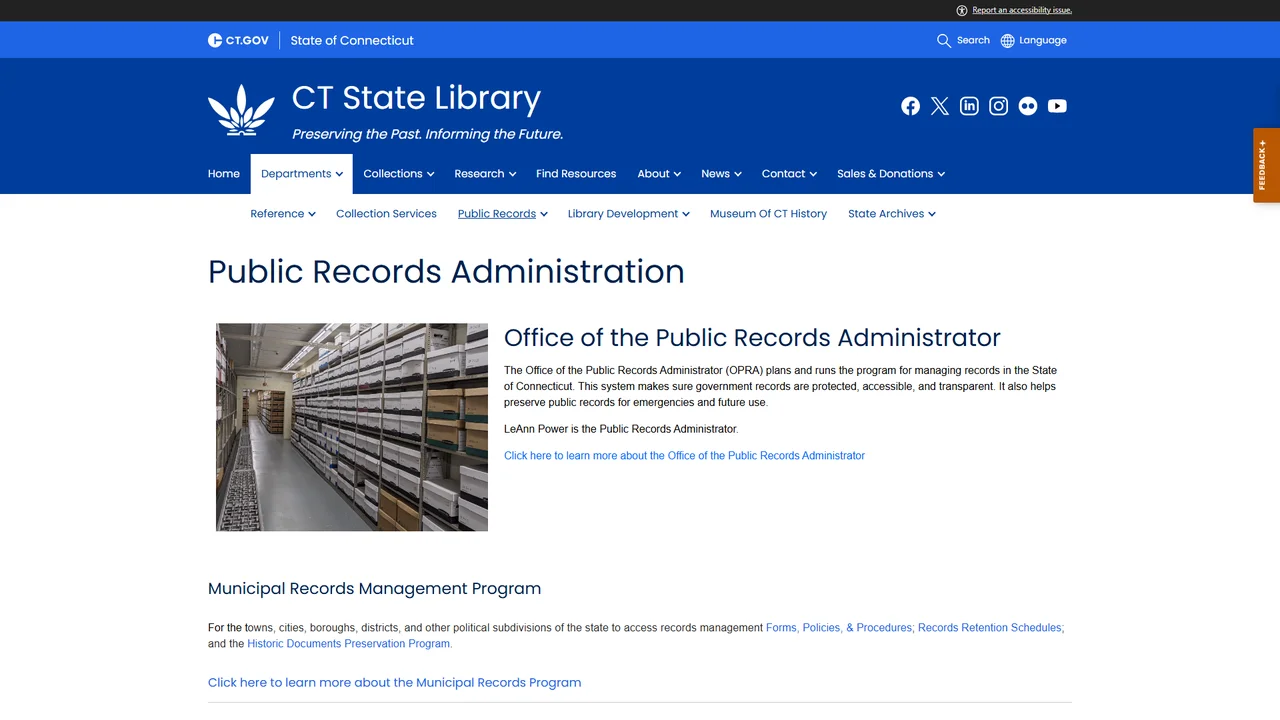Expand the State Archives submenu
1280x720 pixels.
[x=892, y=214]
